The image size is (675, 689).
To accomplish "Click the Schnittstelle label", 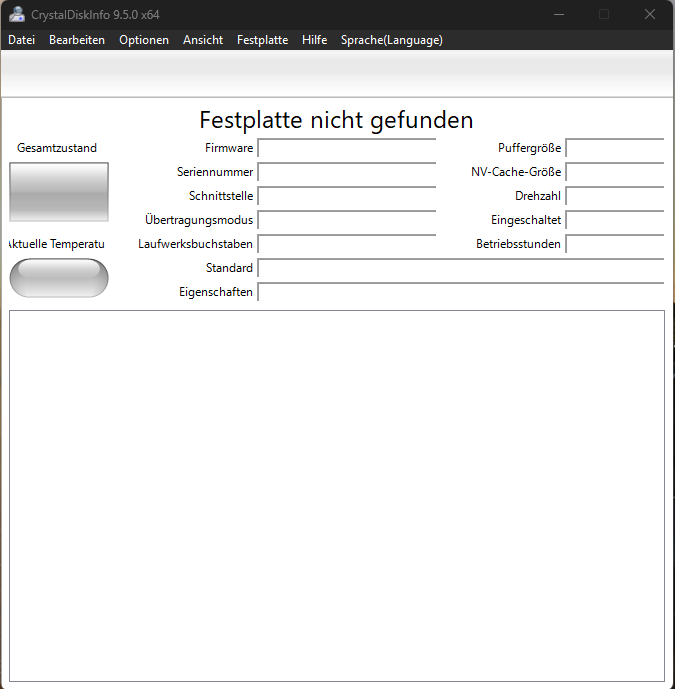I will (221, 196).
